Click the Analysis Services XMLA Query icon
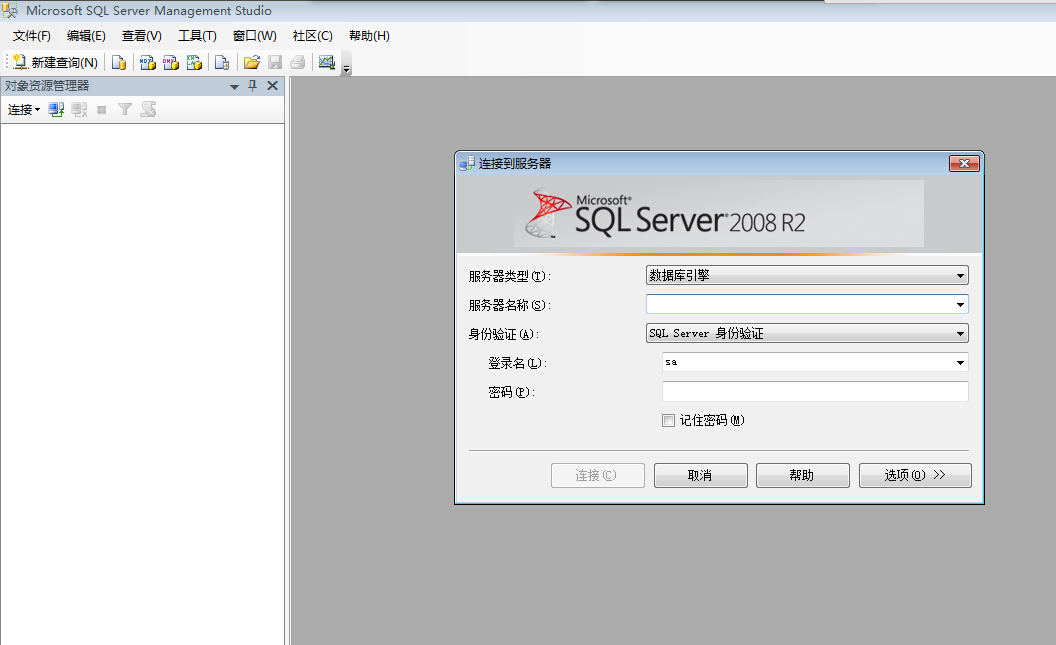Screen dimensions: 1056x645 click(x=195, y=63)
